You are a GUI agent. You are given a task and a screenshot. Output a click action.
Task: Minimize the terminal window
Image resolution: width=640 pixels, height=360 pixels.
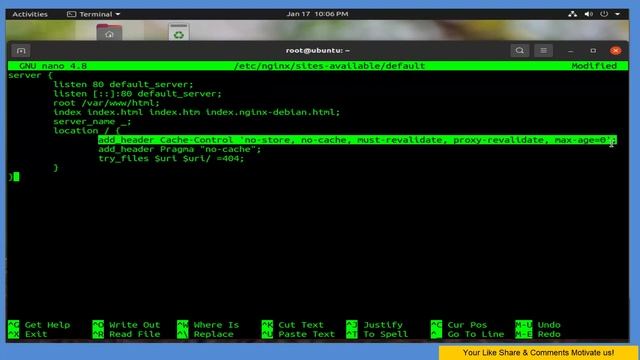(571, 51)
